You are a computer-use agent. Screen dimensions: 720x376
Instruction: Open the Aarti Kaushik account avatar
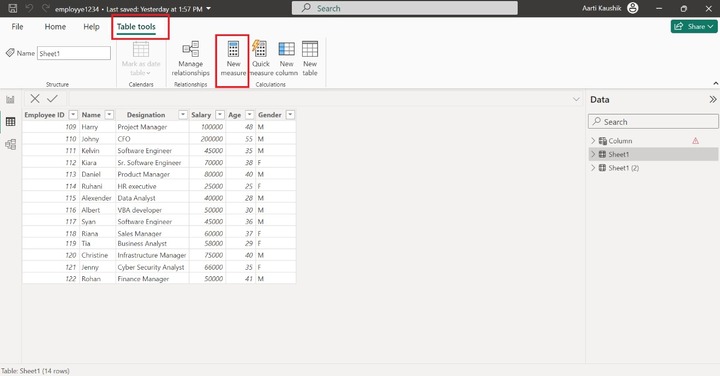pyautogui.click(x=633, y=8)
